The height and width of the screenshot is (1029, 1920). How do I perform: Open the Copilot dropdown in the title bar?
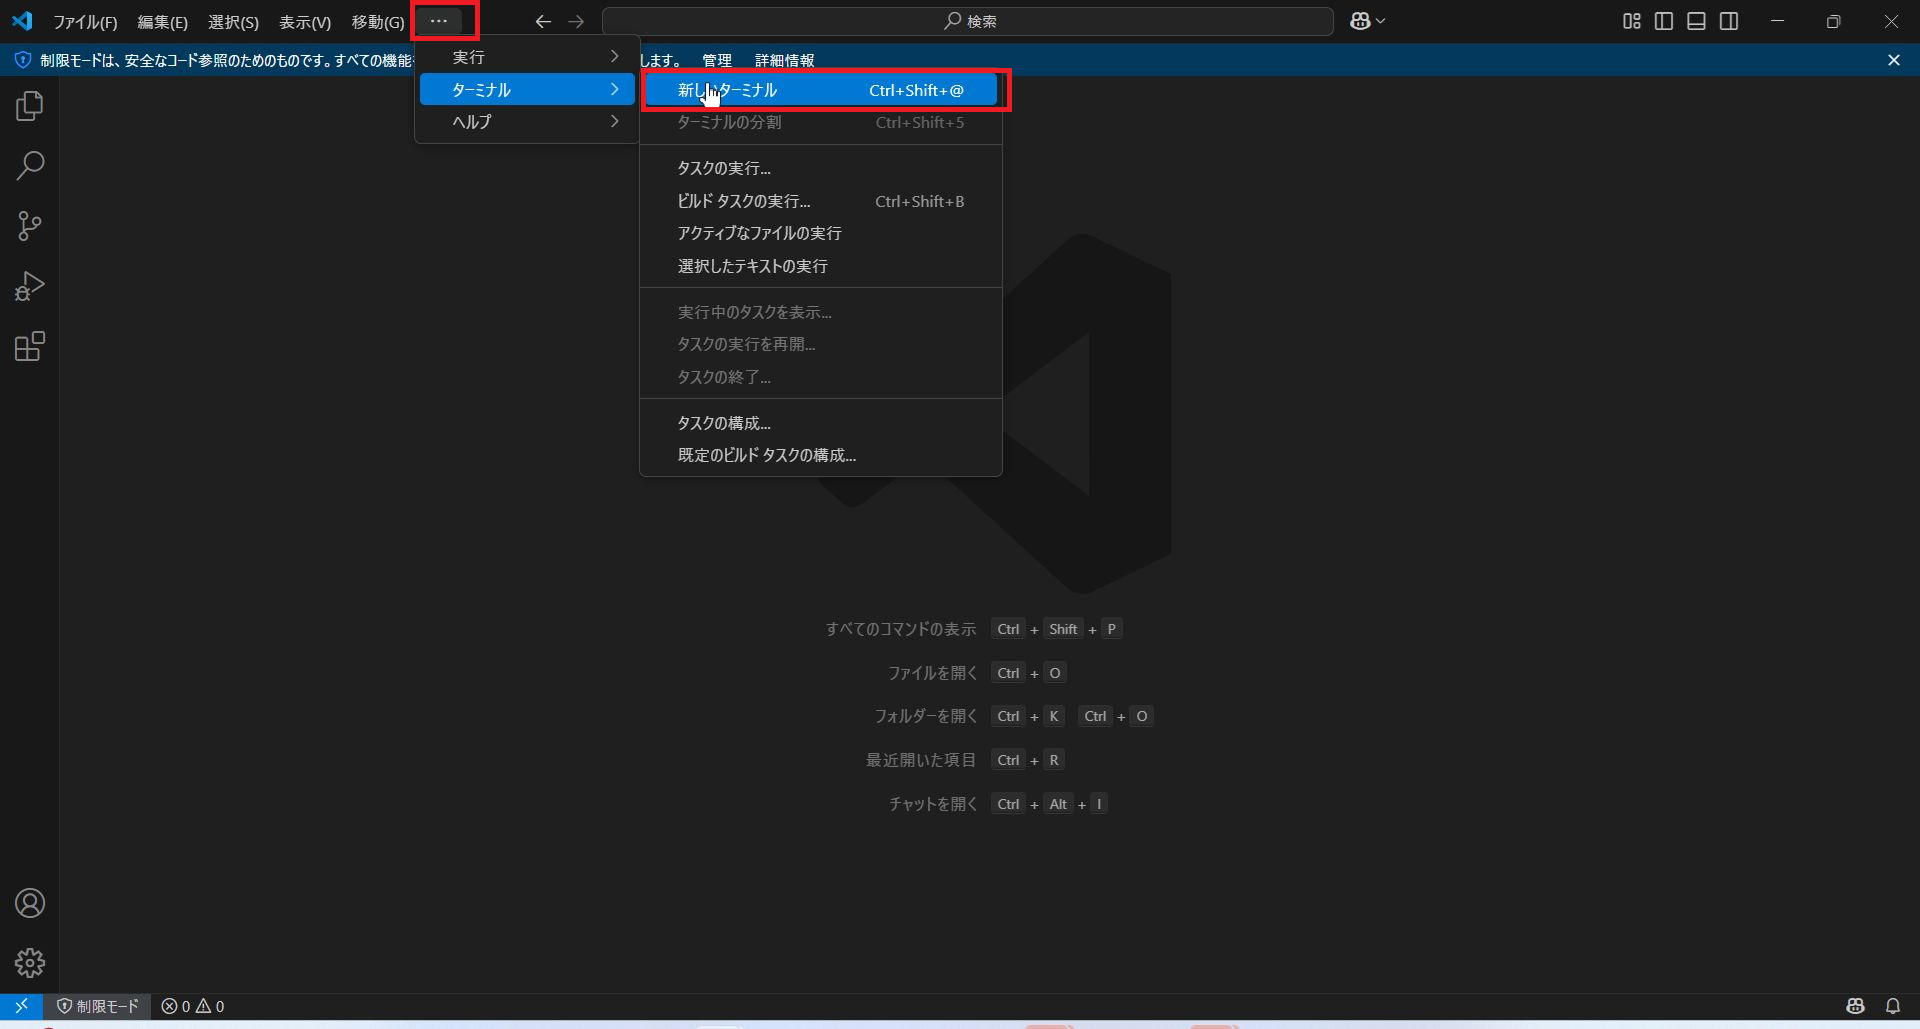(1367, 20)
